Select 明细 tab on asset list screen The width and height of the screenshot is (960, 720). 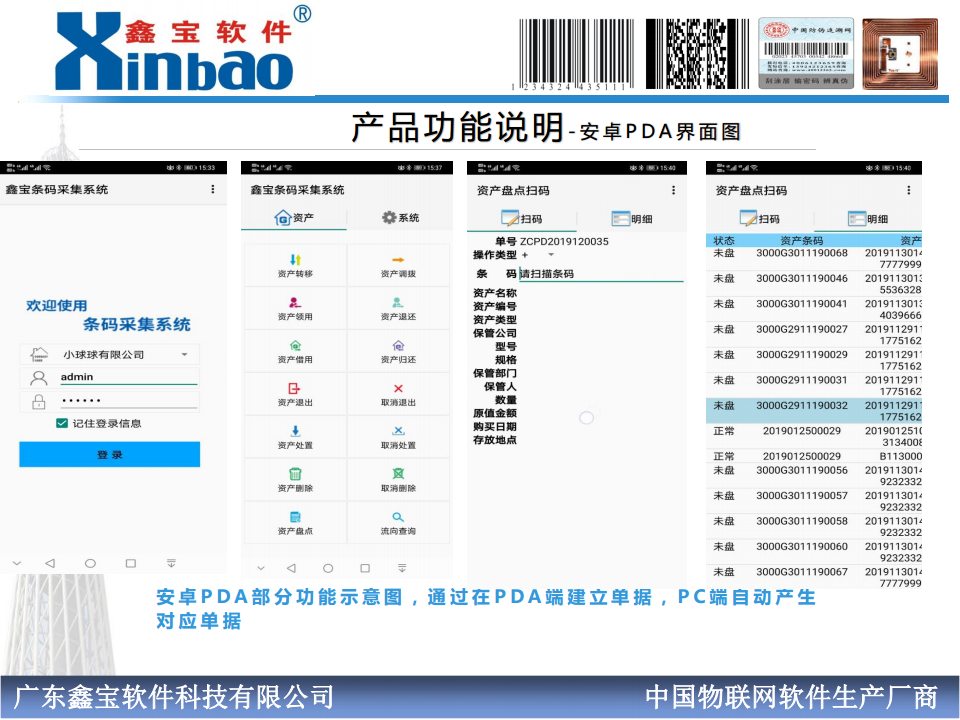click(868, 219)
